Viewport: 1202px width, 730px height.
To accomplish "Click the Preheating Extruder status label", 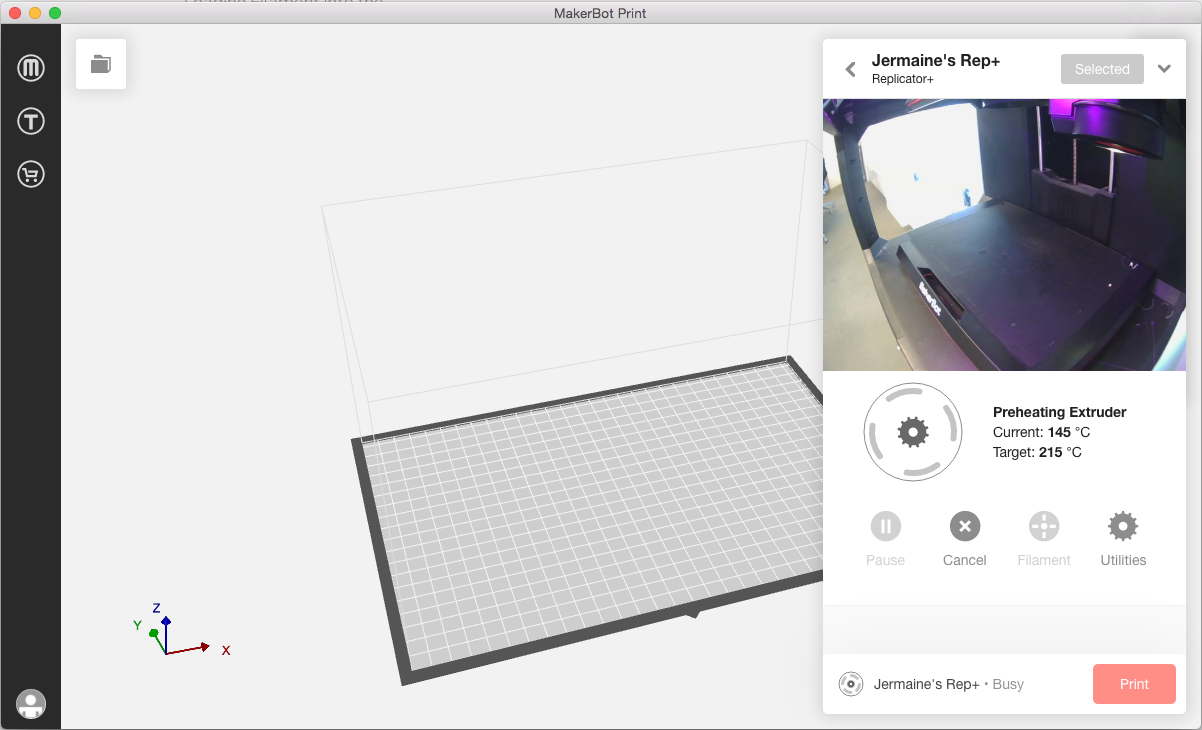I will tap(1060, 412).
